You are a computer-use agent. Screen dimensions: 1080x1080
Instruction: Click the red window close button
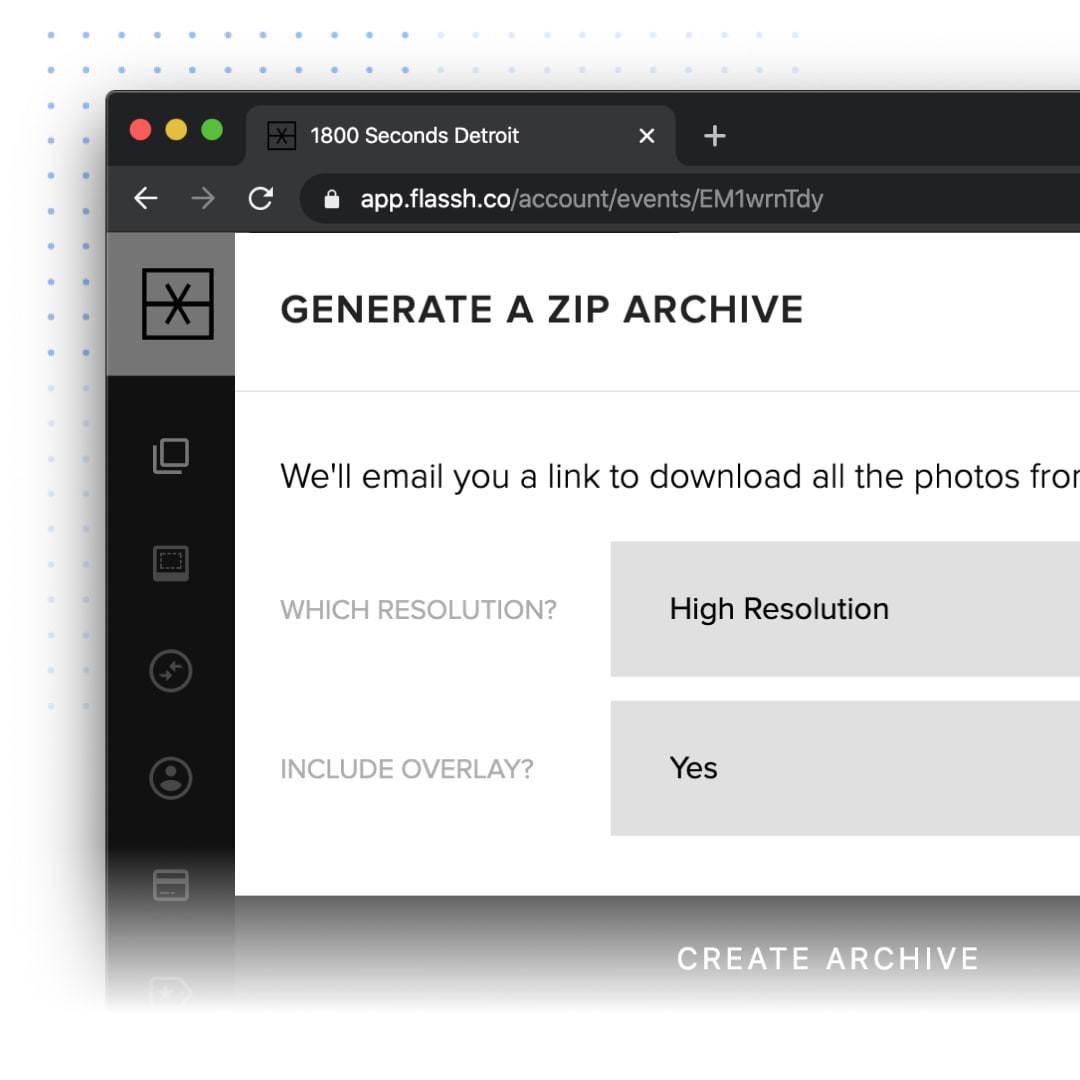point(141,129)
